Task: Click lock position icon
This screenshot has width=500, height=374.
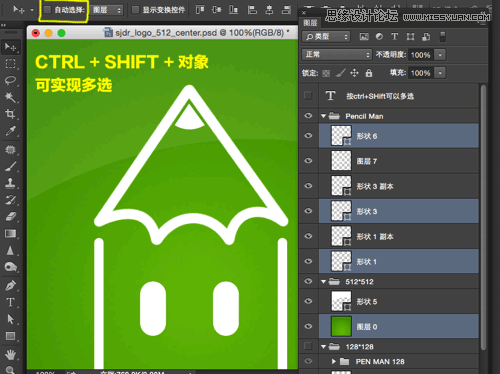Action: pos(354,73)
